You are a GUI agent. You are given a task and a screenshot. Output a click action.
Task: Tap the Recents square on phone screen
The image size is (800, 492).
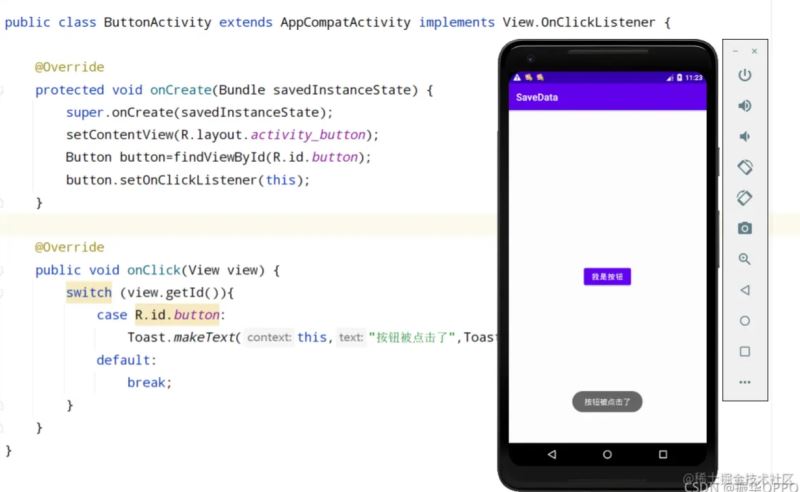[x=662, y=454]
